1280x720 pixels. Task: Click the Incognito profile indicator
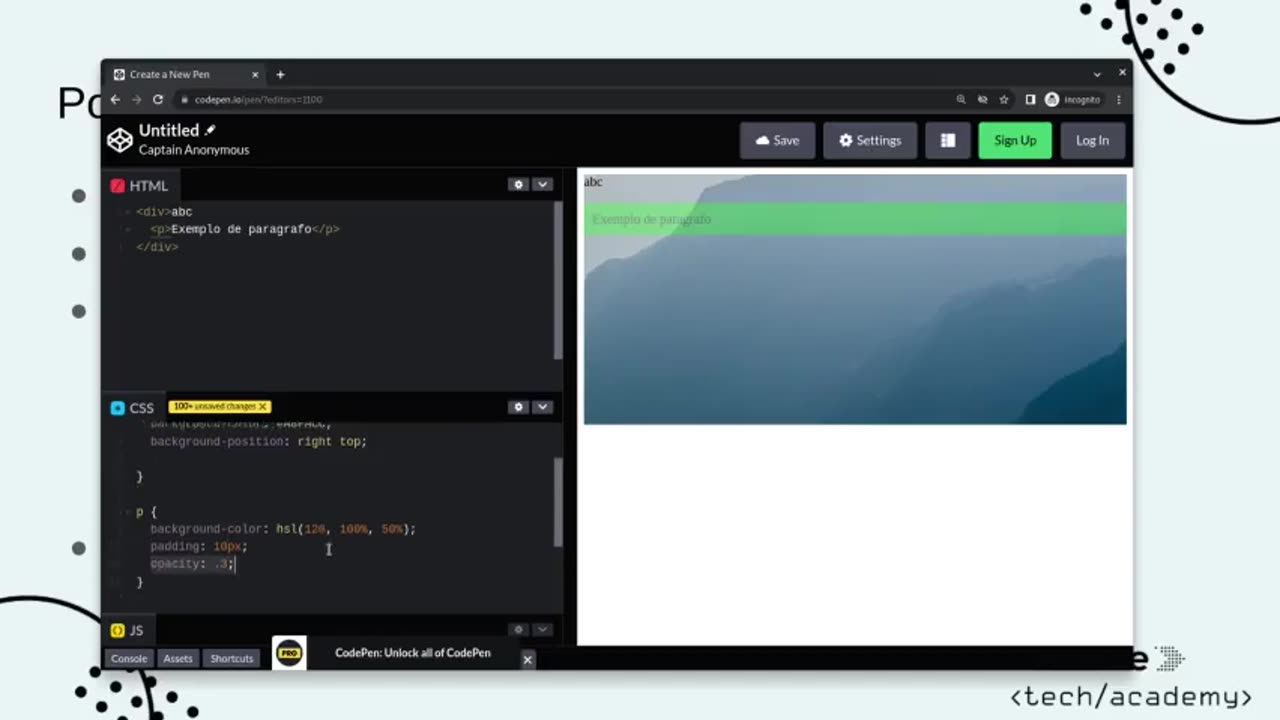point(1072,100)
